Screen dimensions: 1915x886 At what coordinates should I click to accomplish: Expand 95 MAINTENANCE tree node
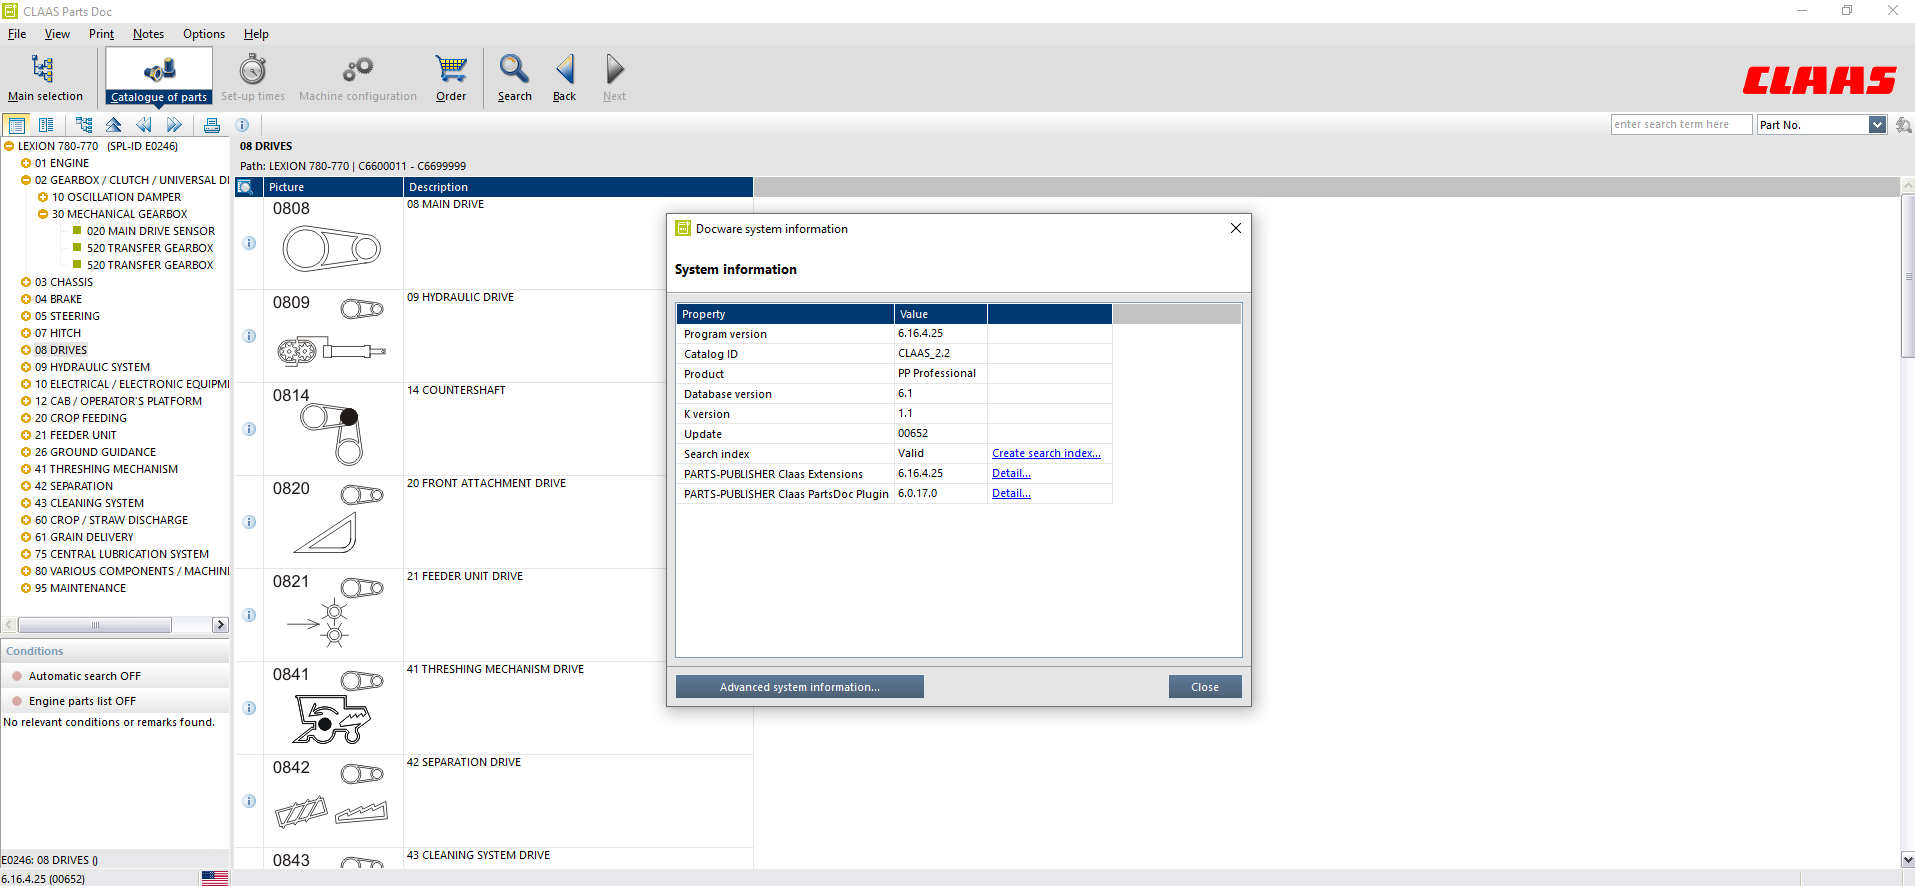(26, 588)
